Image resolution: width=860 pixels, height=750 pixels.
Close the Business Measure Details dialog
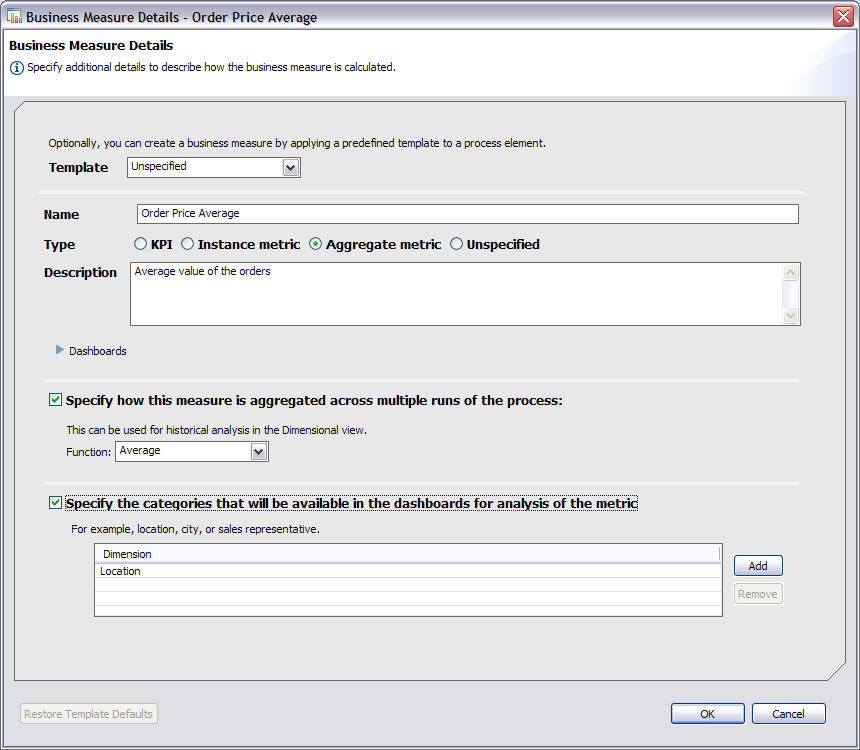[x=843, y=16]
